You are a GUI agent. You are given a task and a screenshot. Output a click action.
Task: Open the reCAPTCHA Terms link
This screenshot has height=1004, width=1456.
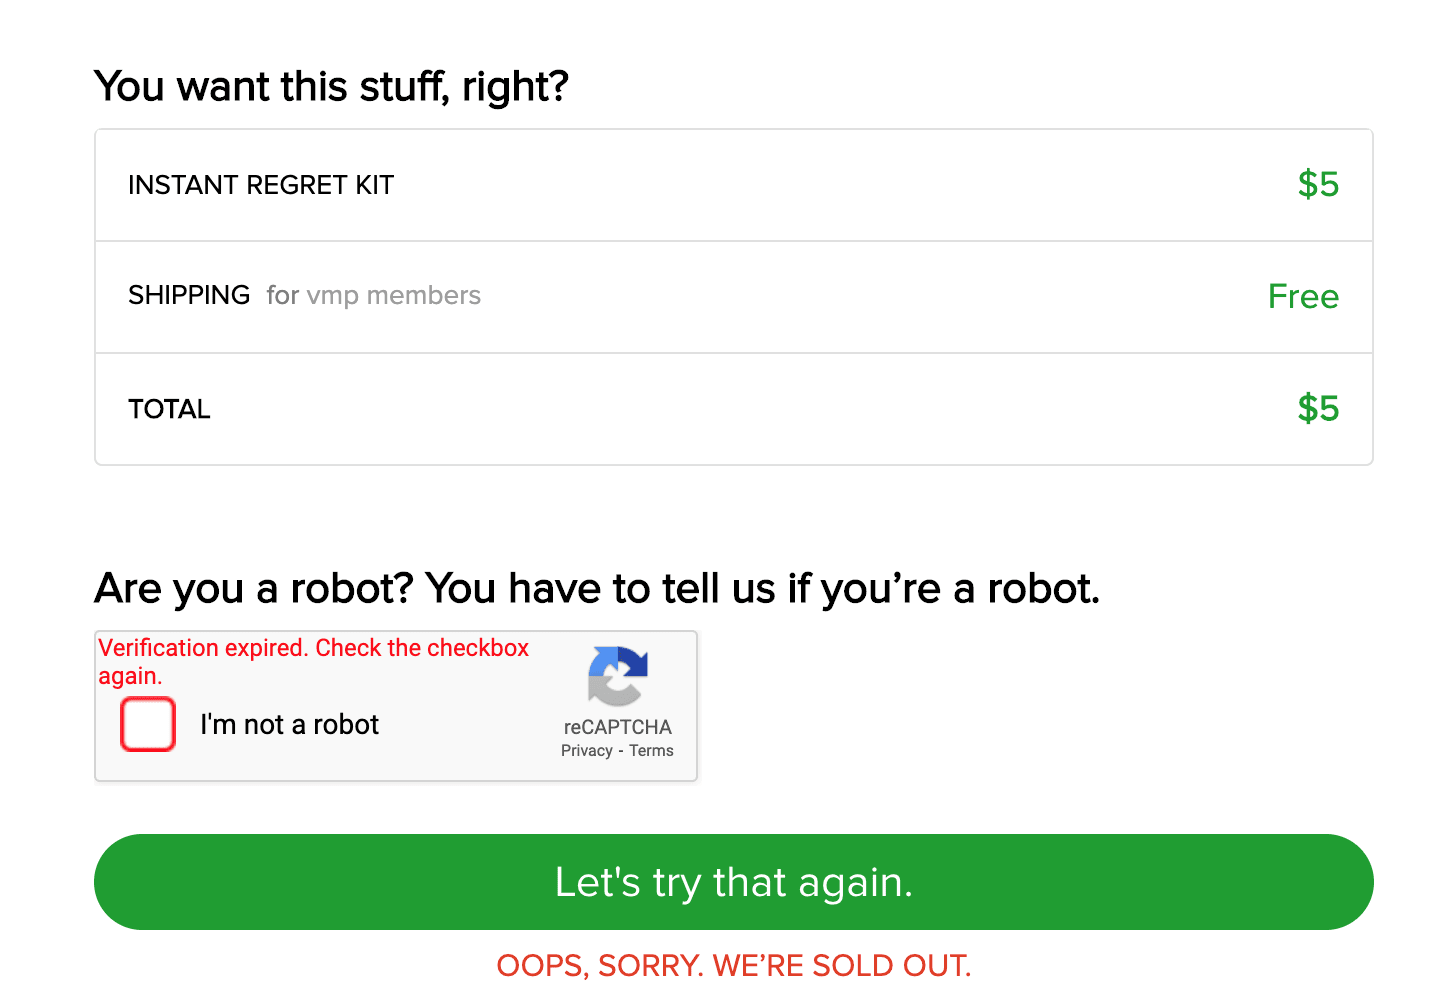click(x=651, y=751)
